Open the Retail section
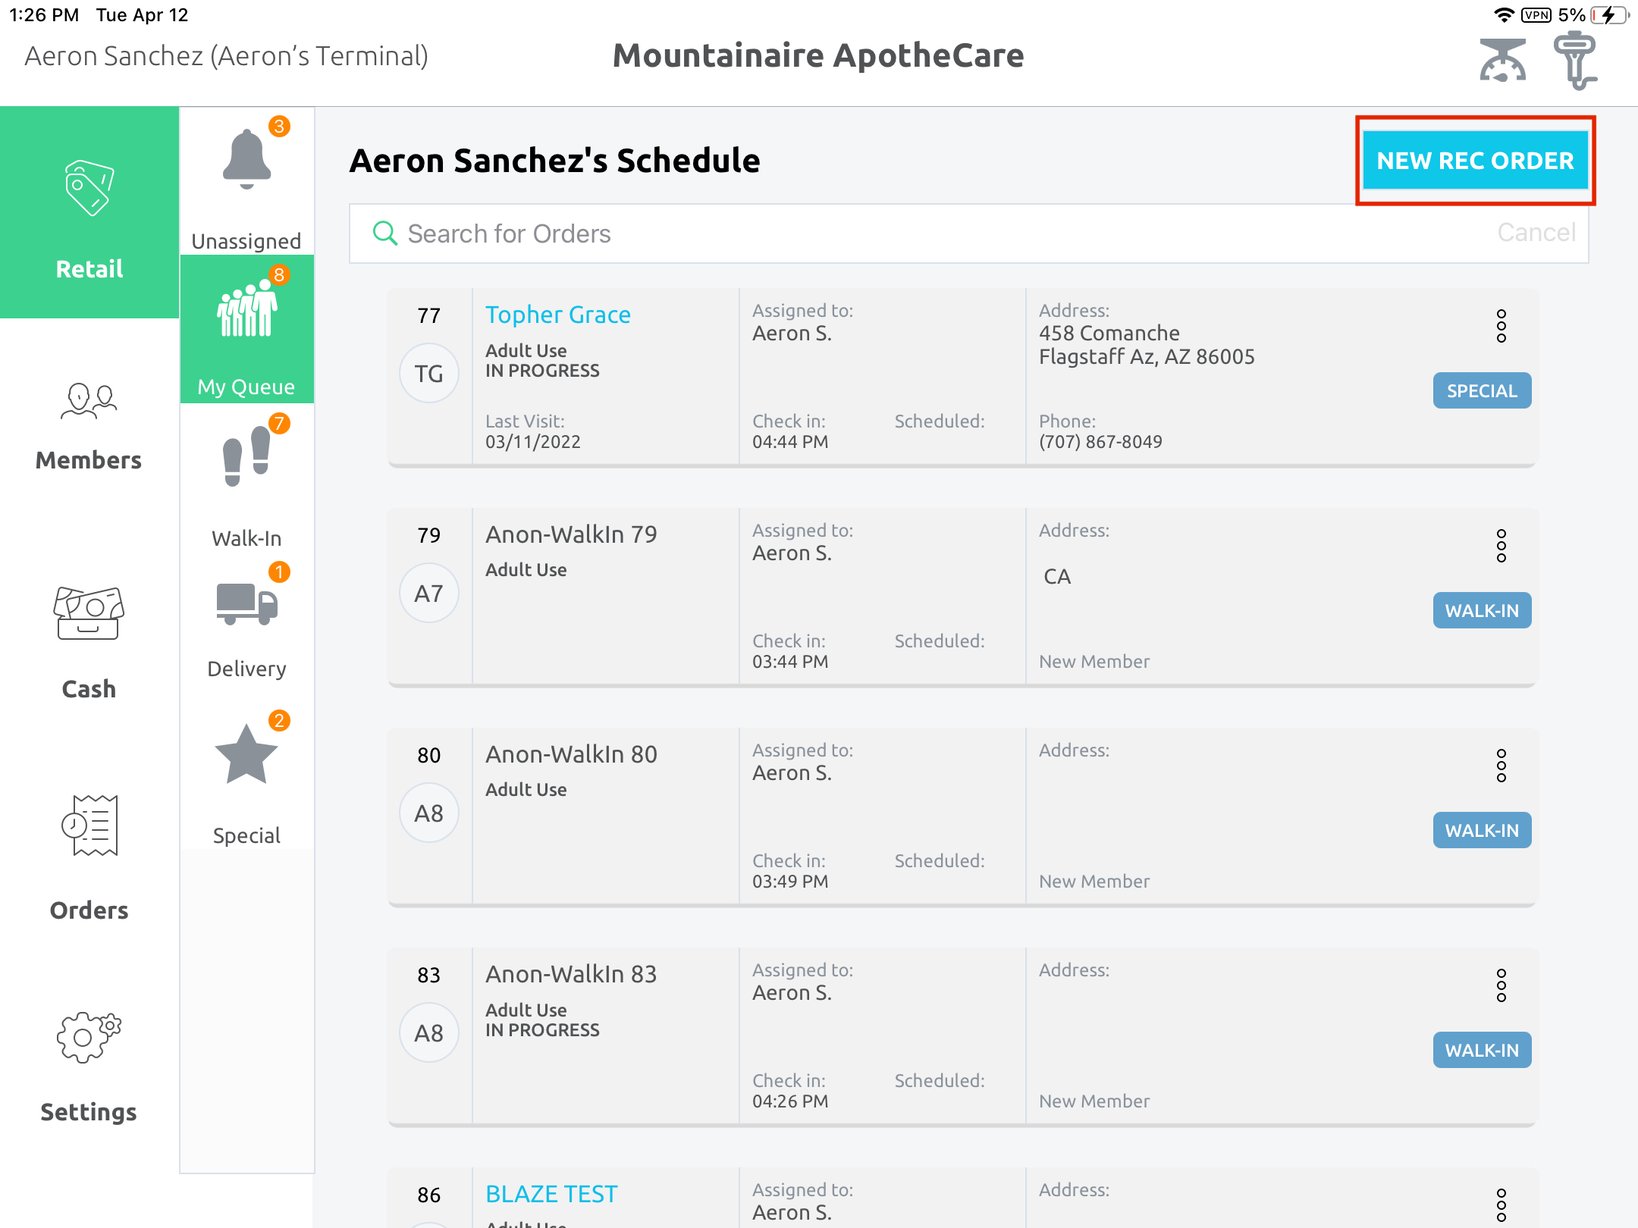 pyautogui.click(x=89, y=213)
